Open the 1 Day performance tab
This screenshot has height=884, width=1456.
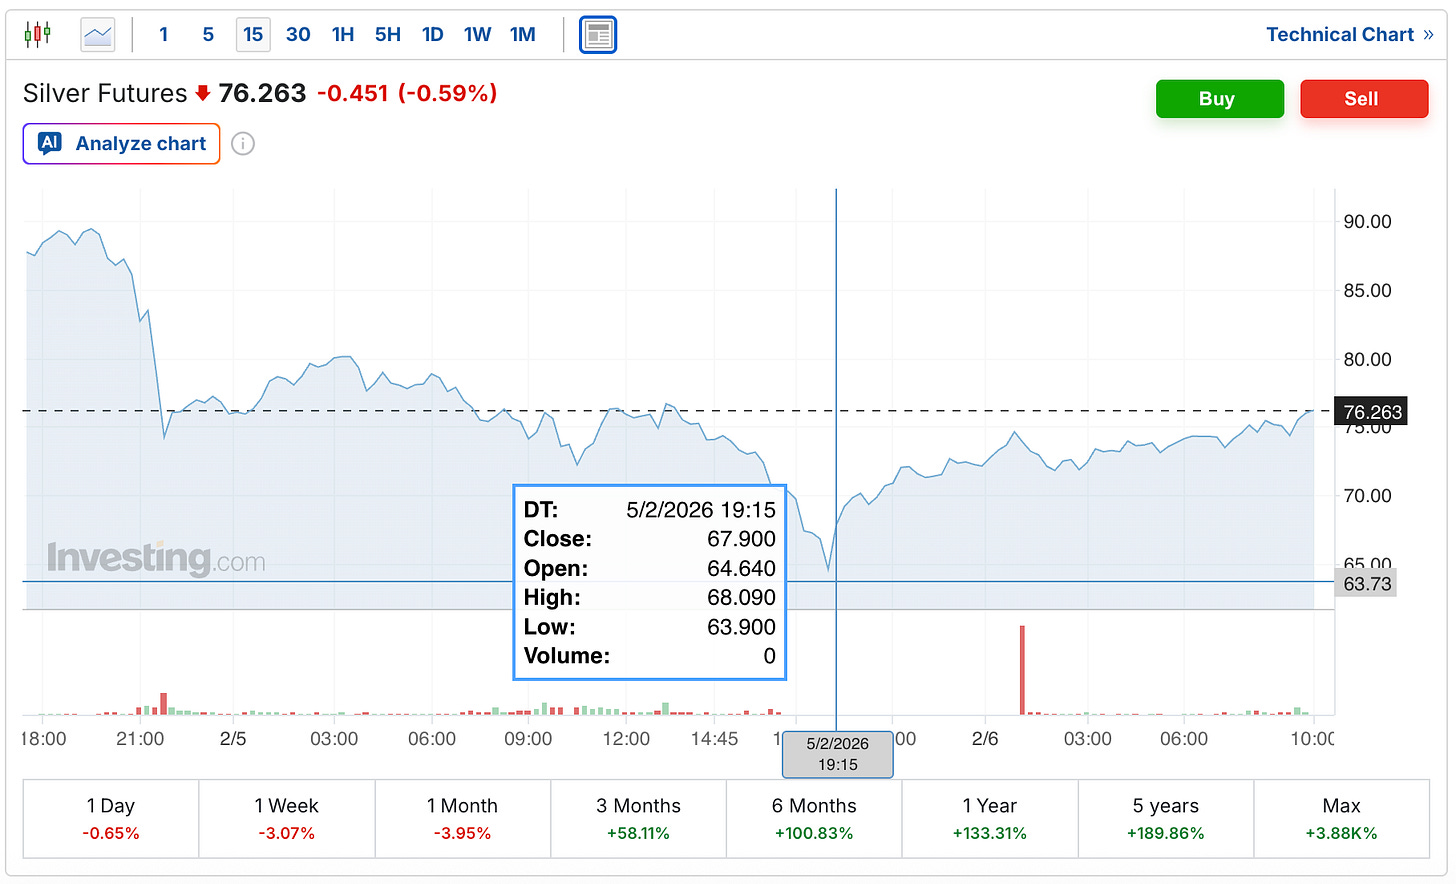(111, 819)
